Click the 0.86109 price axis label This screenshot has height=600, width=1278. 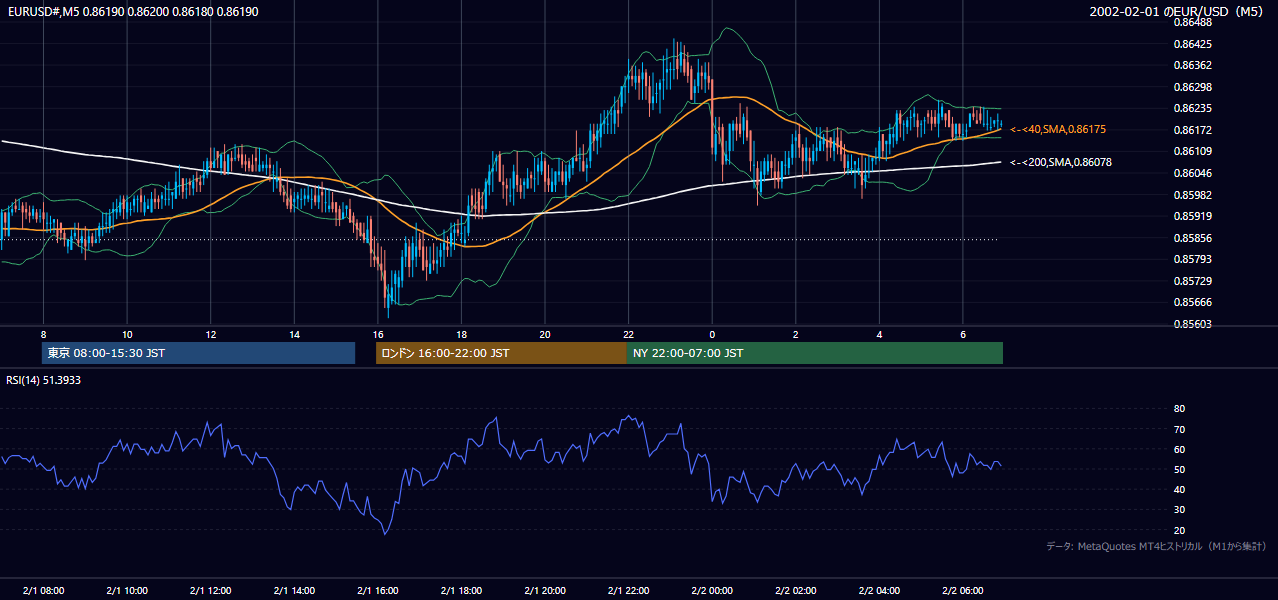[x=1192, y=151]
